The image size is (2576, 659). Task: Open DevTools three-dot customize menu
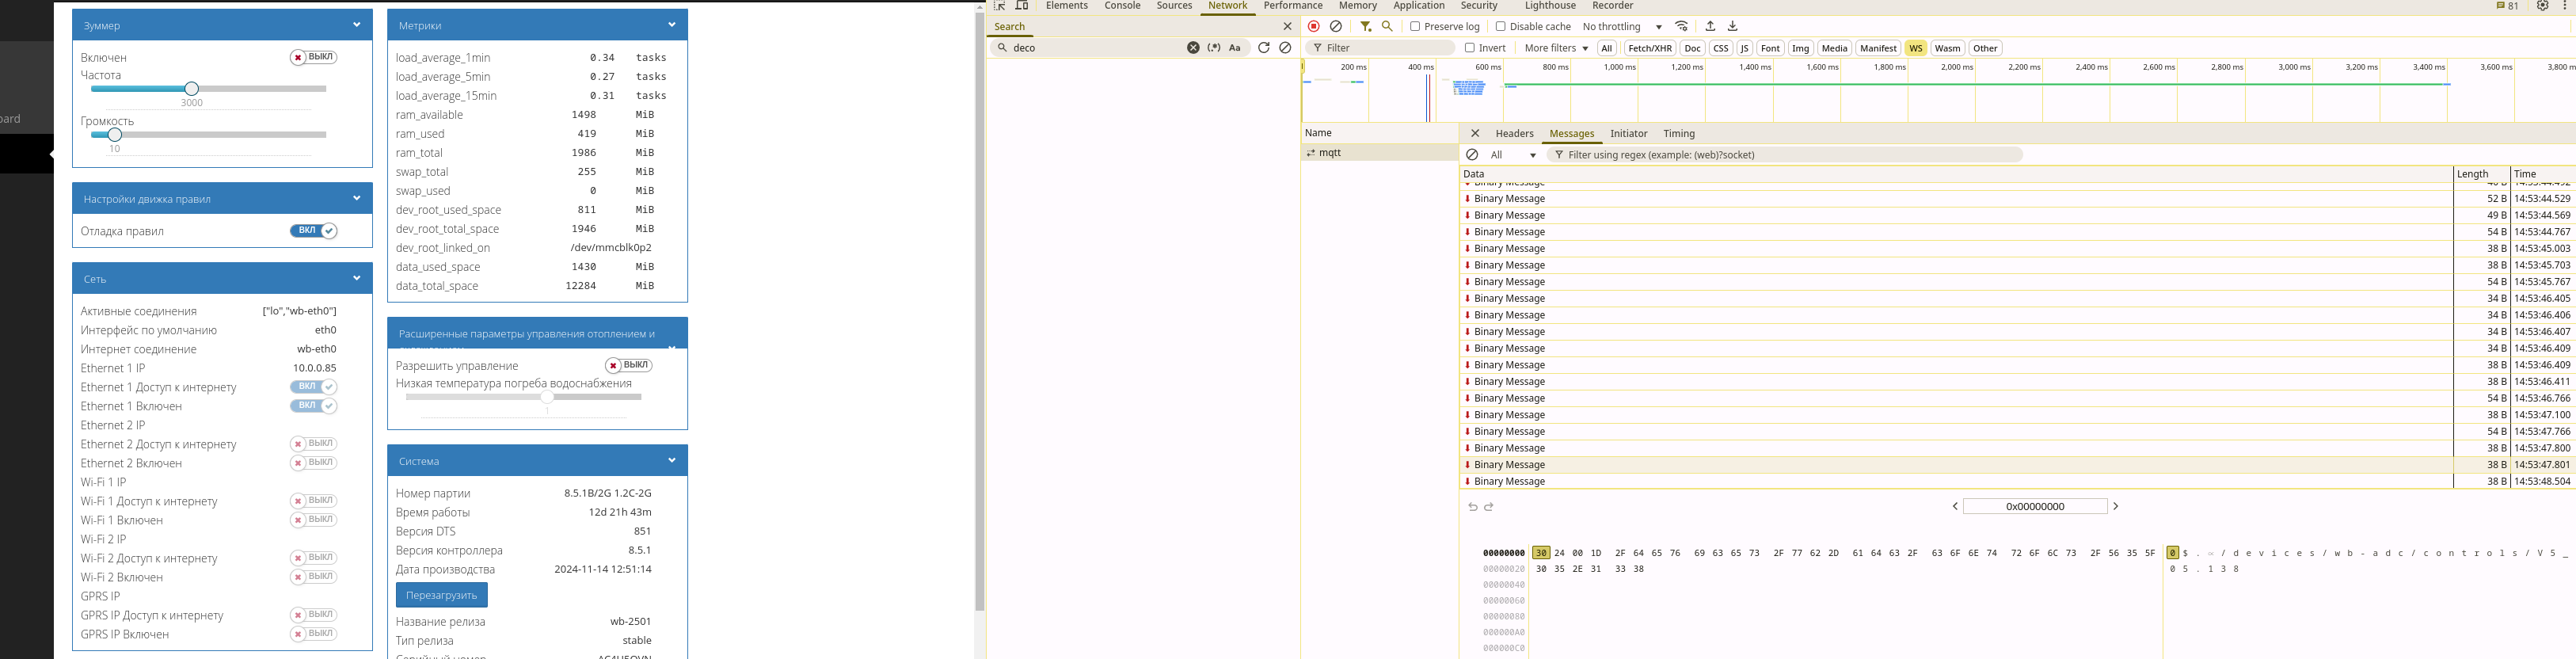(x=2565, y=6)
